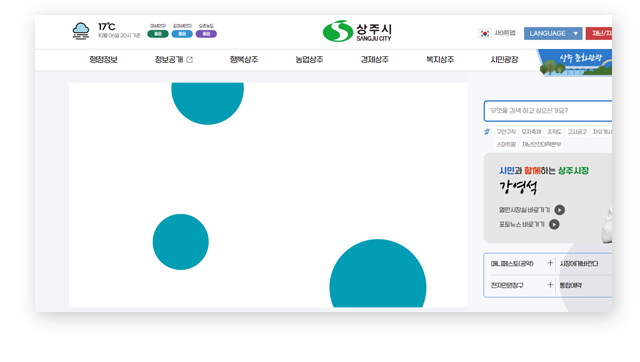
Task: Click the red 재난 button
Action: pos(599,33)
